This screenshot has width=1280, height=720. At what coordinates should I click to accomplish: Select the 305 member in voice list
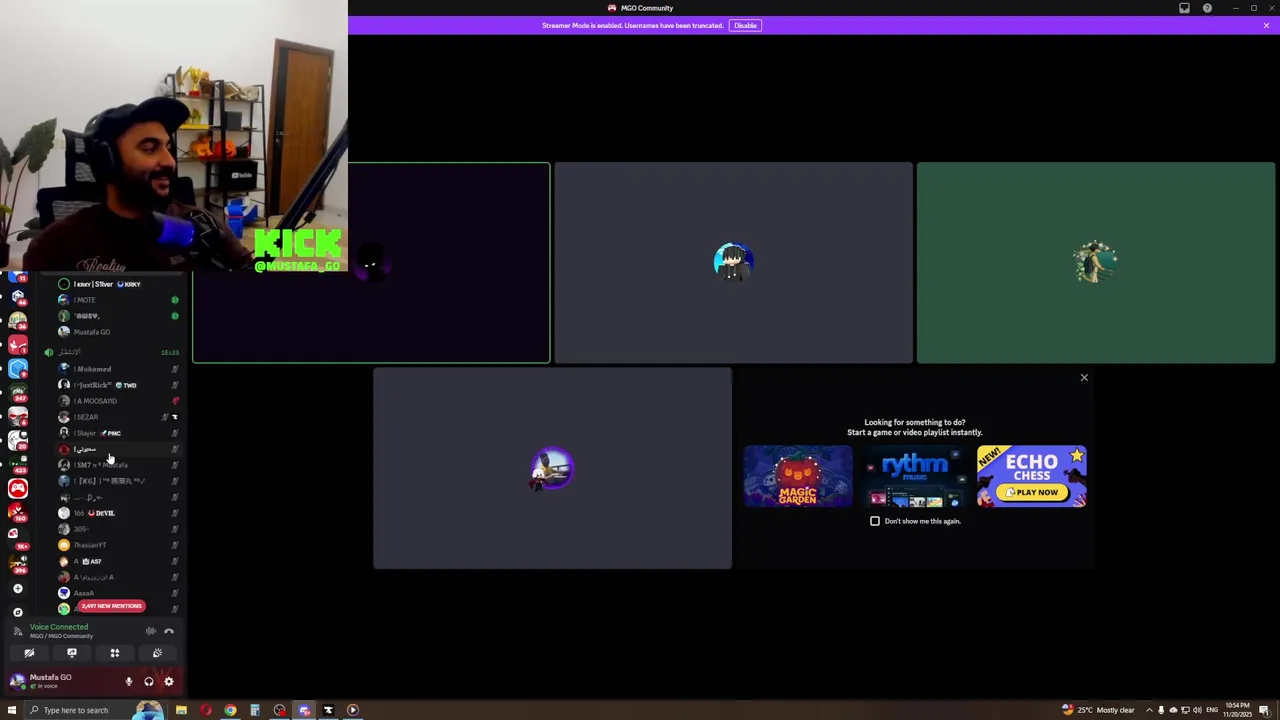117,529
